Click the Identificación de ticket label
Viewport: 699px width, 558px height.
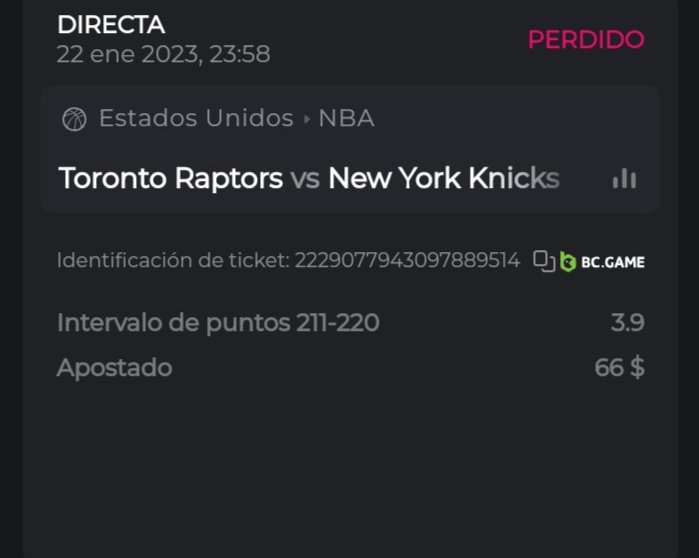point(172,261)
